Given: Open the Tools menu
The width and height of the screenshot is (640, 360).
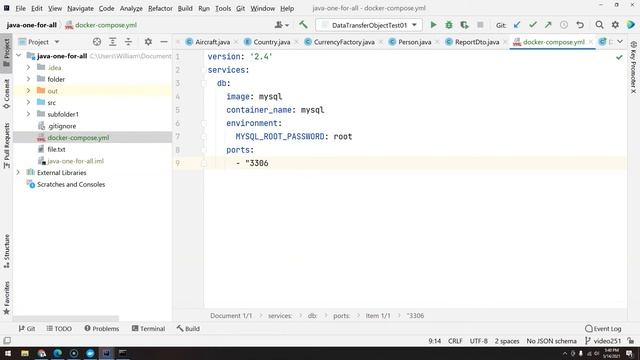Looking at the screenshot, I should click(x=223, y=8).
